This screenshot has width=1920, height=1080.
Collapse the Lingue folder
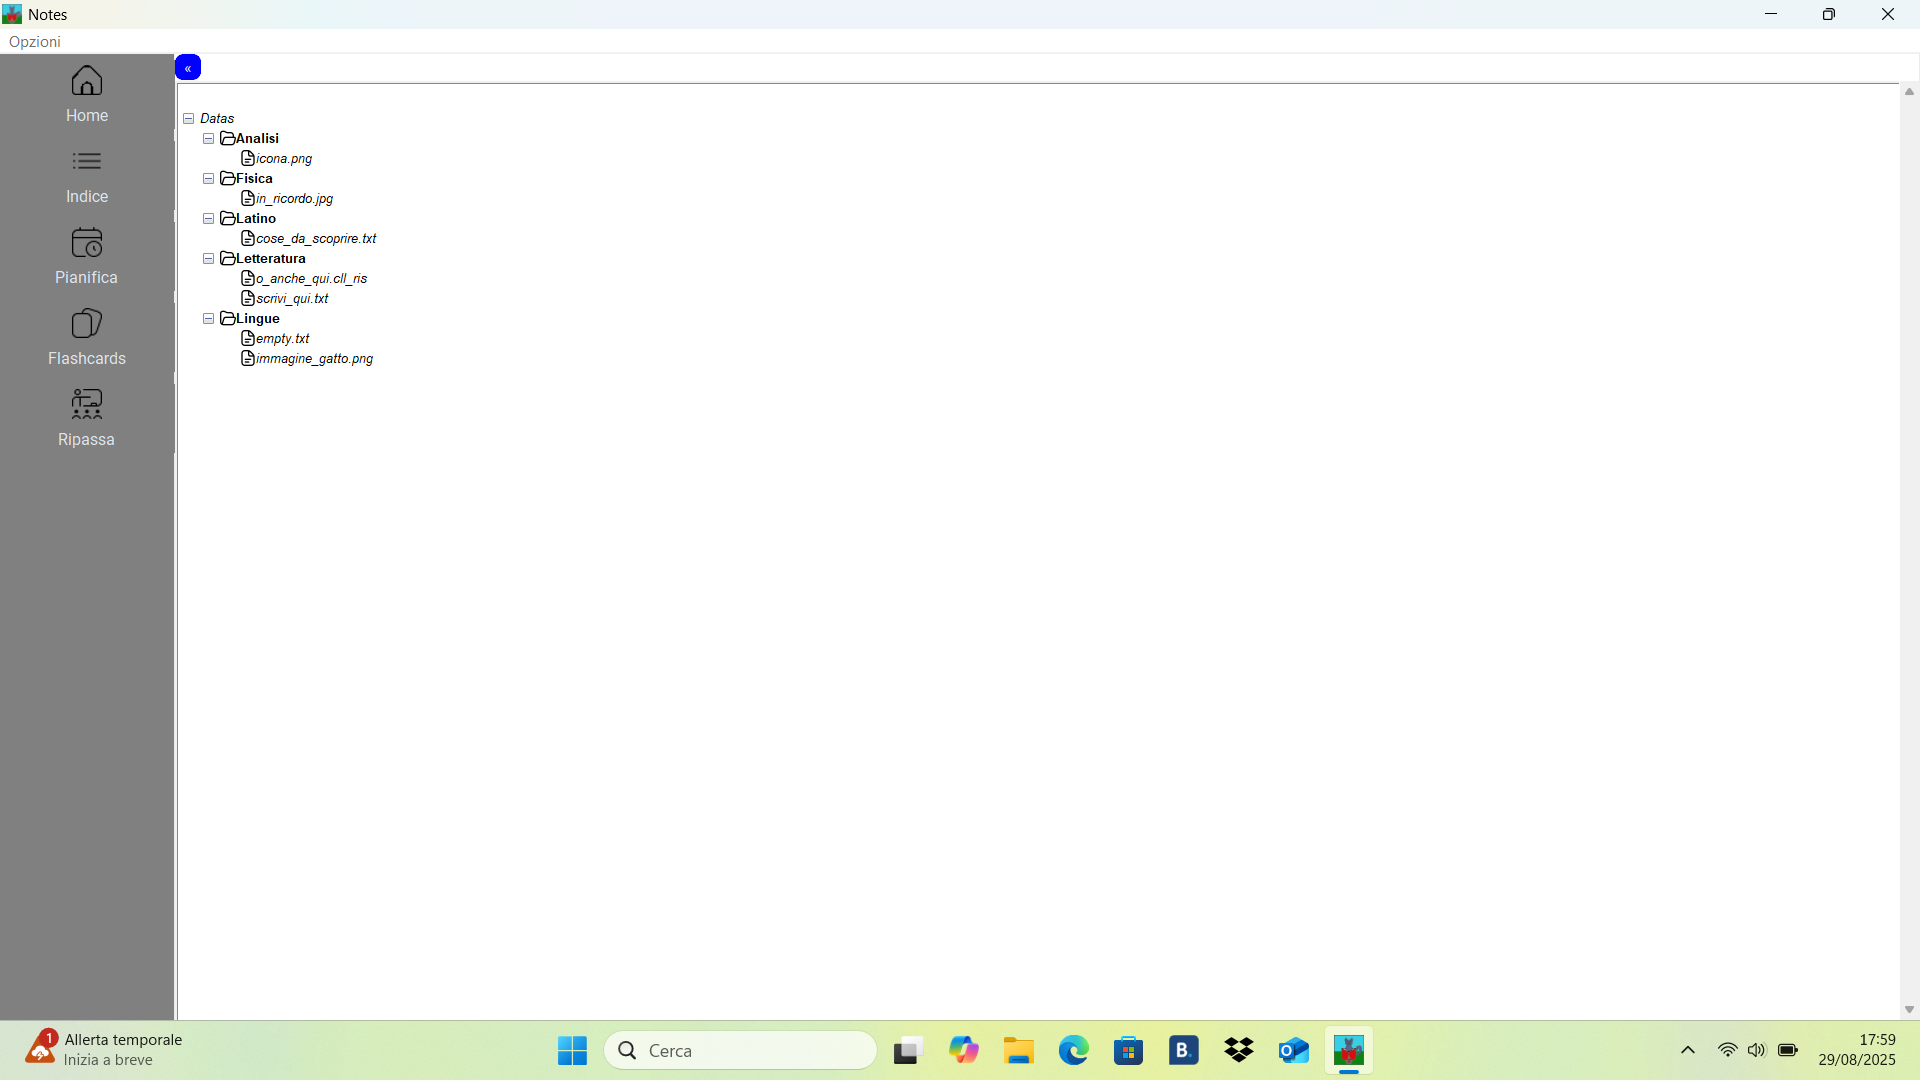point(208,319)
